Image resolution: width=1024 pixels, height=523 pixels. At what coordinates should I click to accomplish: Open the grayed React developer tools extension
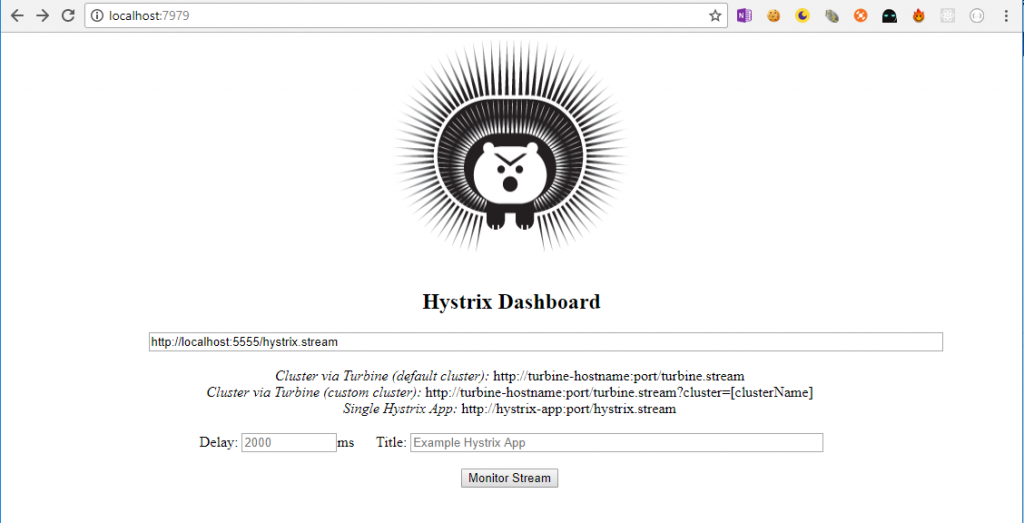[948, 16]
